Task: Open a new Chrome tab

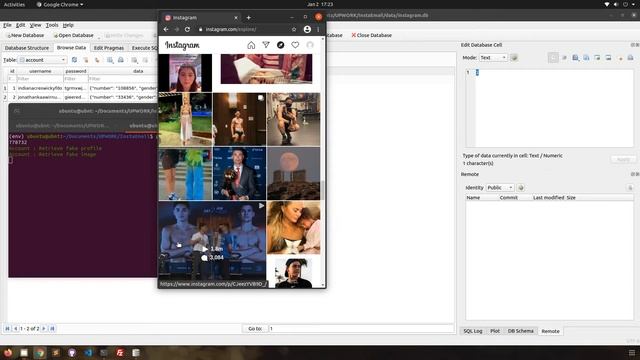Action: click(x=248, y=18)
